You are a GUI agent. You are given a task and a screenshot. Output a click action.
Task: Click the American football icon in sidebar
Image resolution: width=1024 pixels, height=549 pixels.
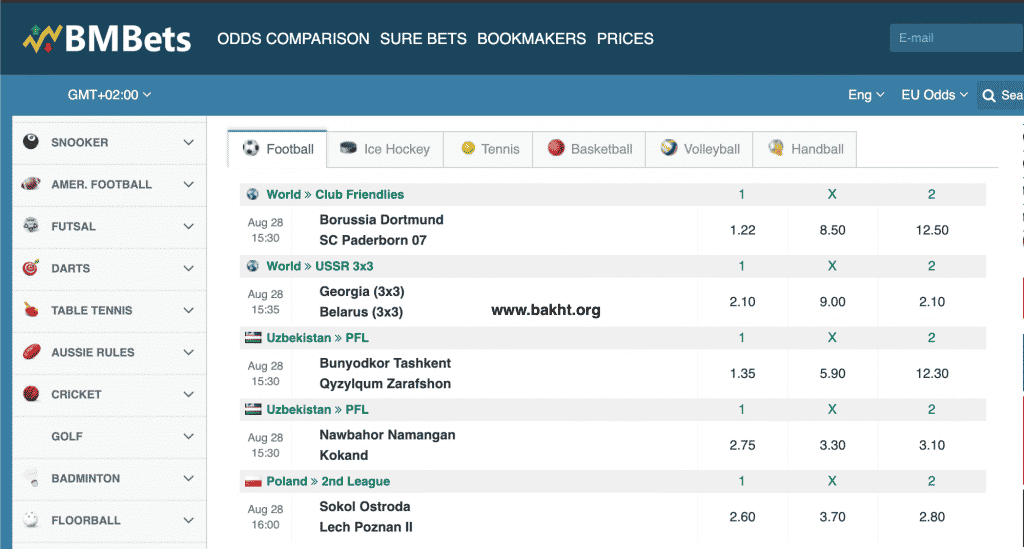click(31, 184)
